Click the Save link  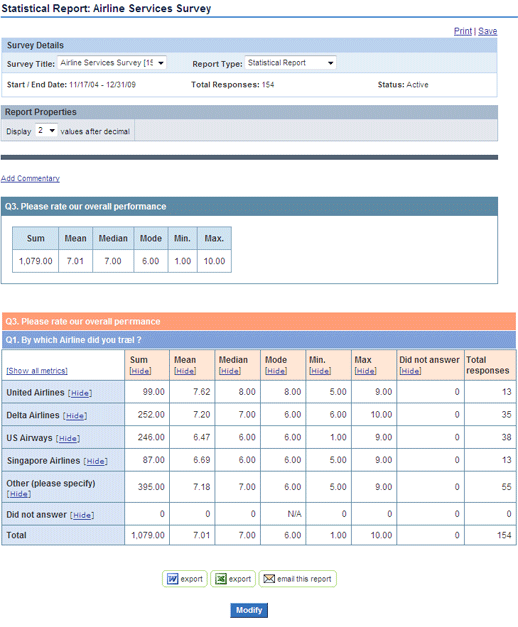[x=488, y=31]
